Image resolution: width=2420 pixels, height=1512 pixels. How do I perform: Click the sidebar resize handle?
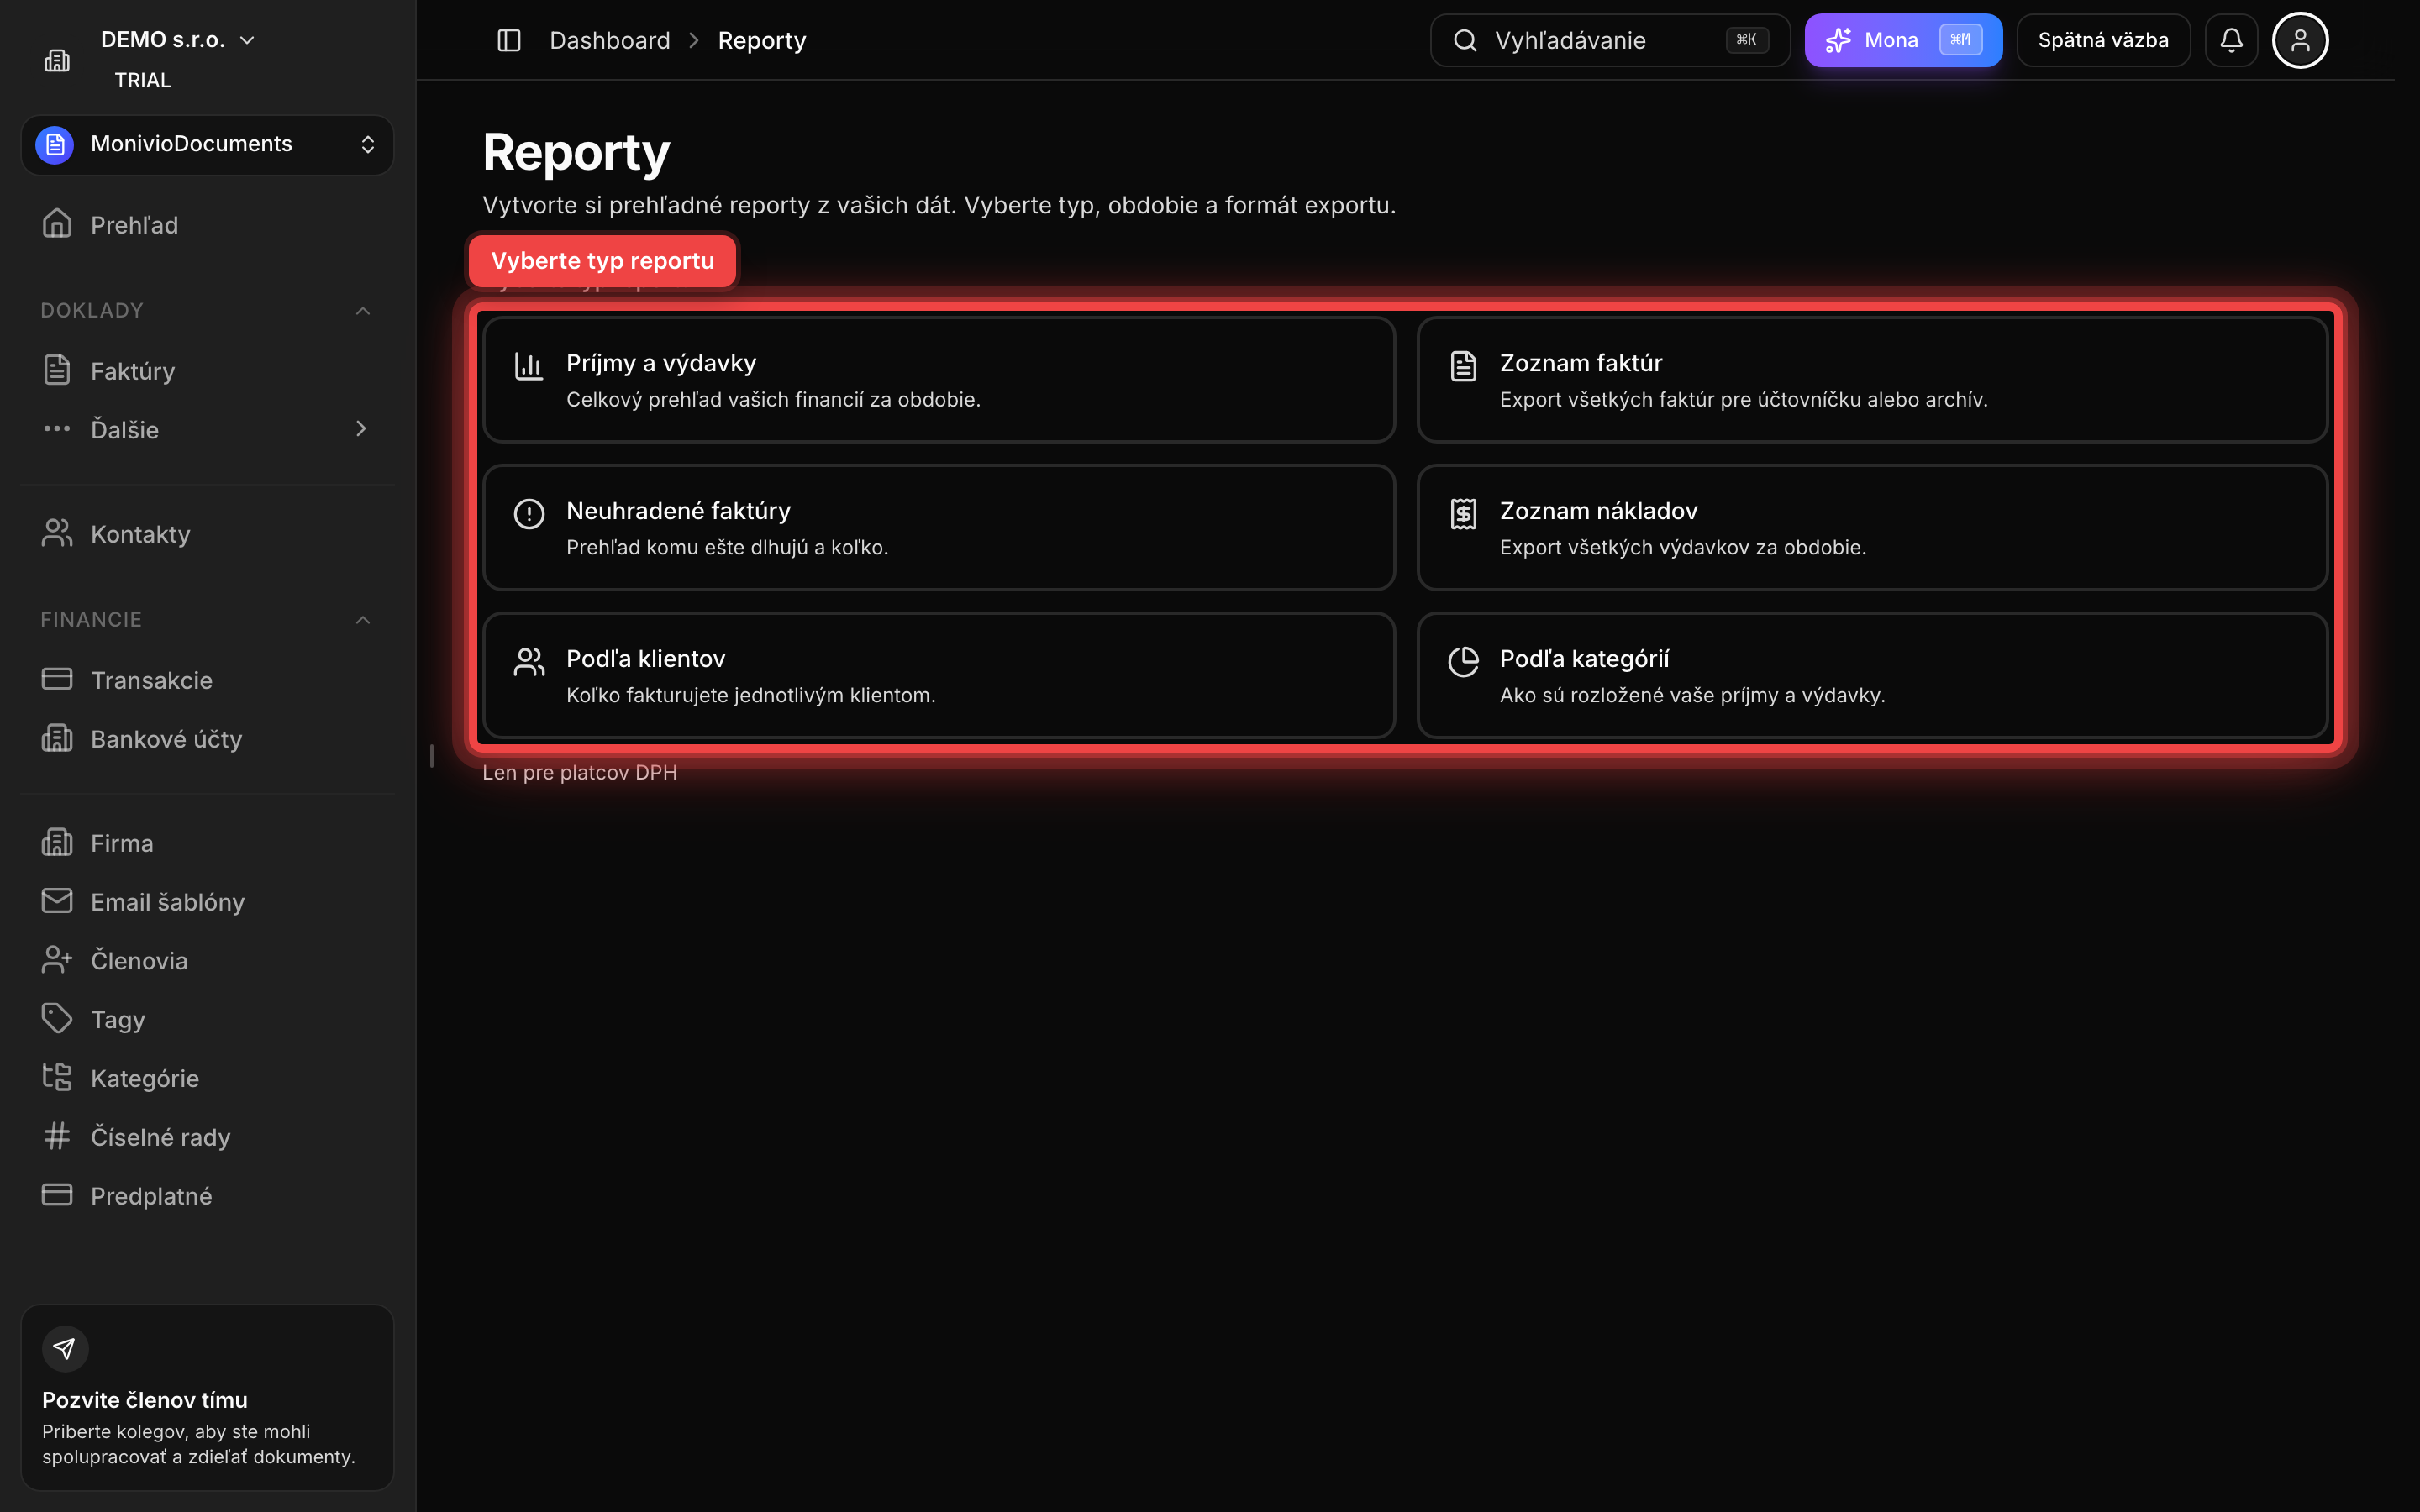[432, 756]
